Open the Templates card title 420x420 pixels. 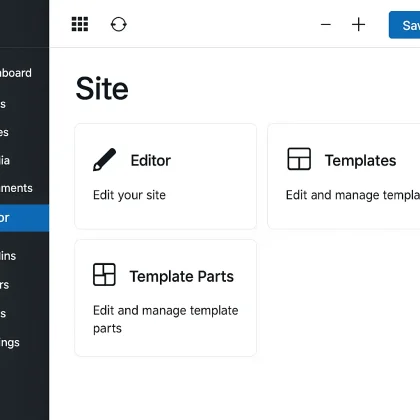pyautogui.click(x=361, y=161)
